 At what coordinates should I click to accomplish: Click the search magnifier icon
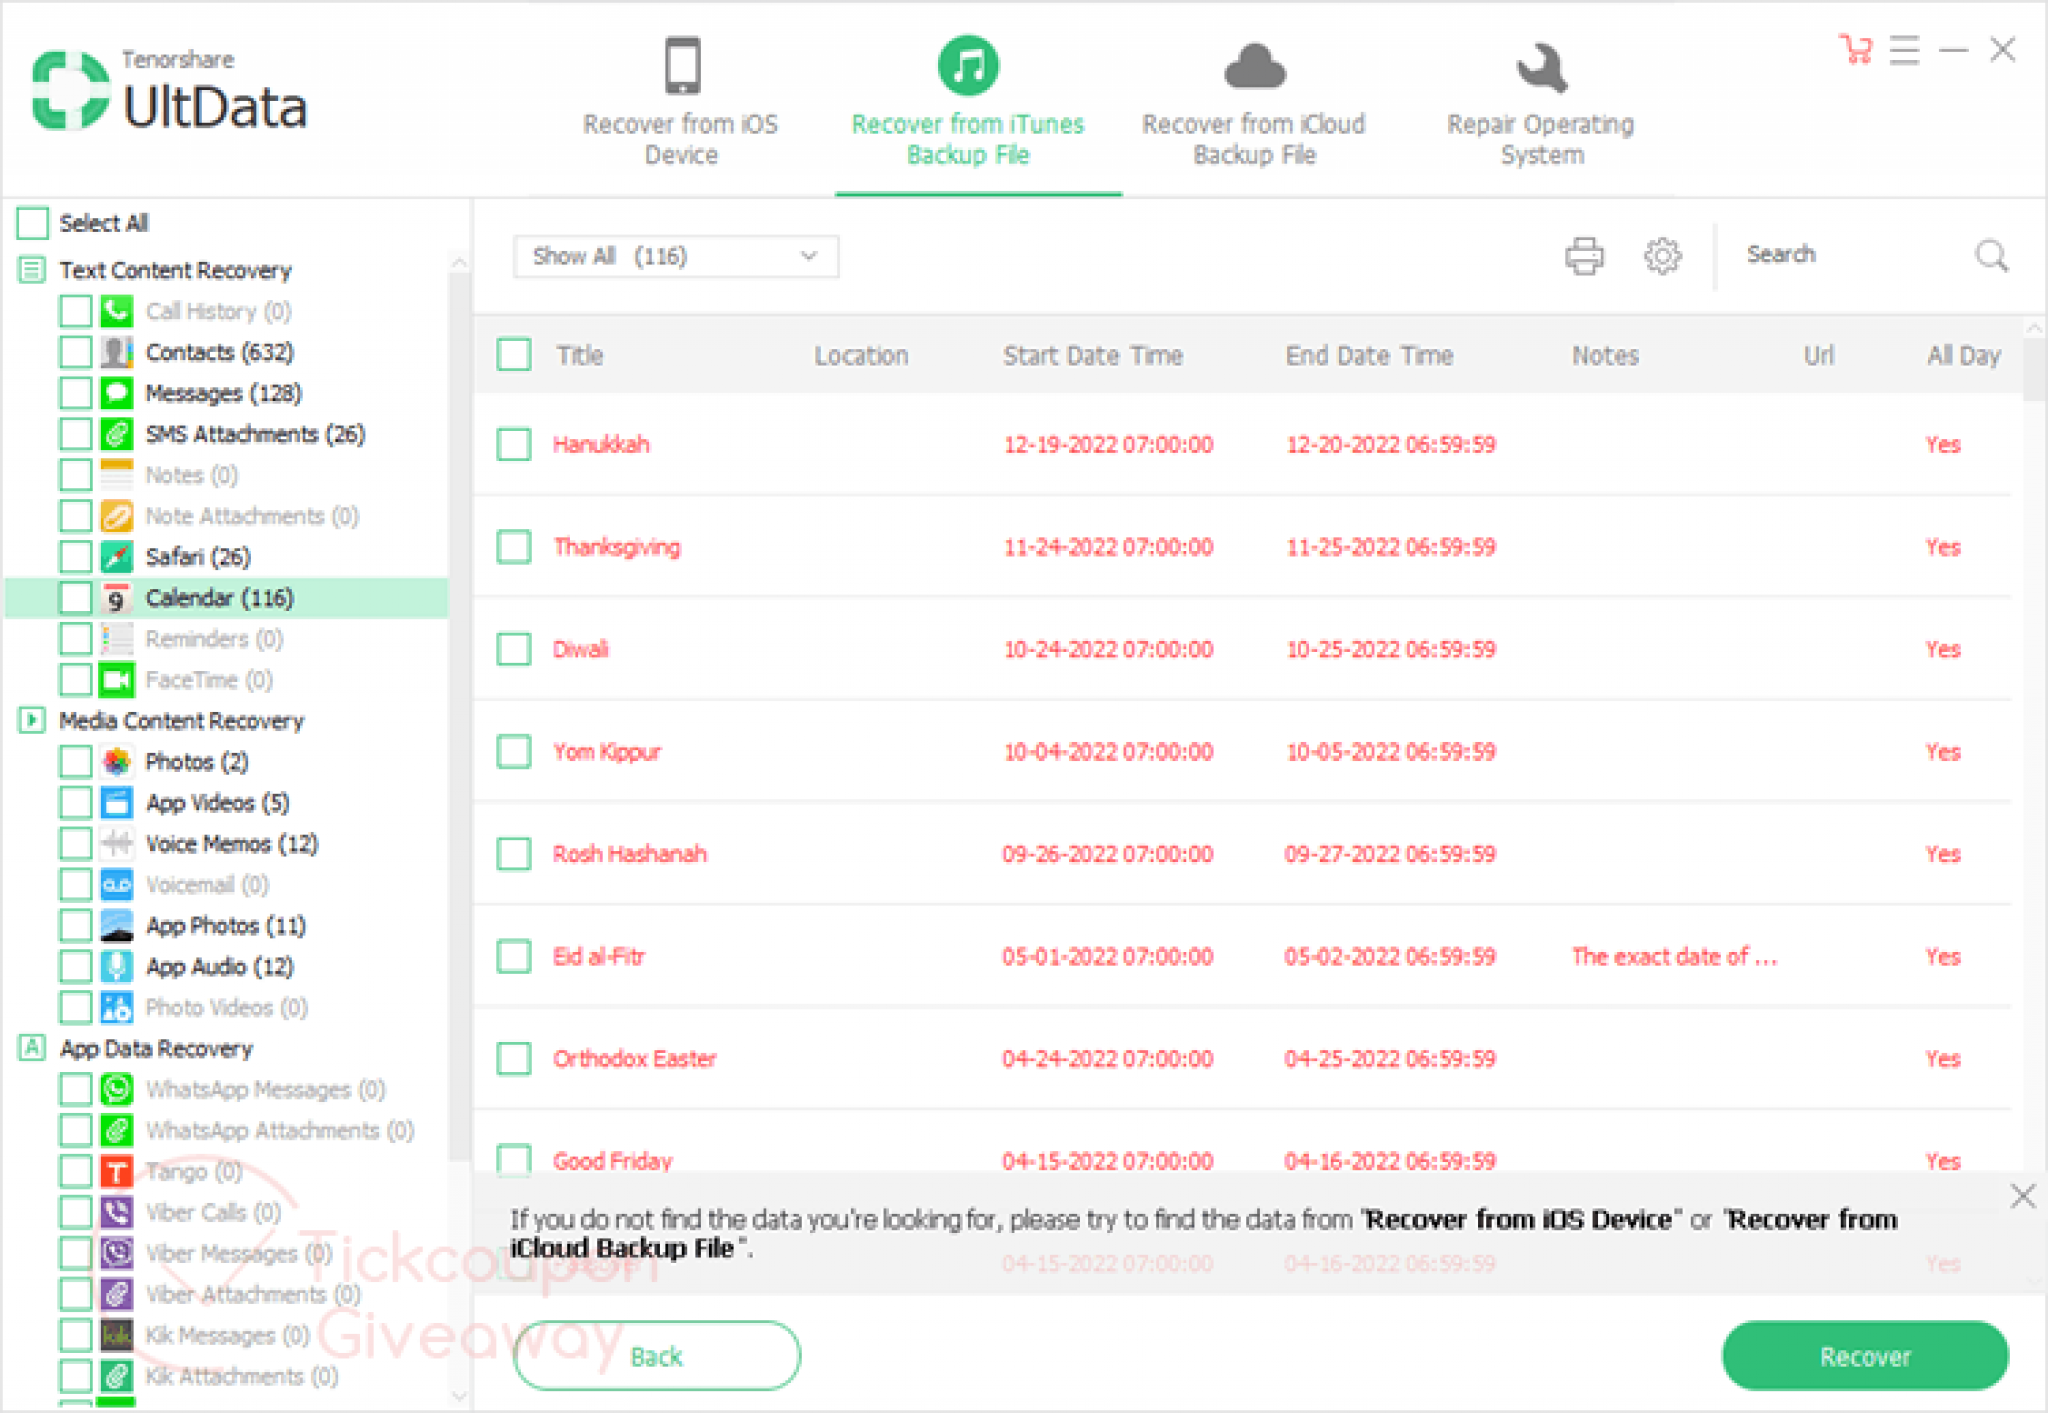[1990, 256]
